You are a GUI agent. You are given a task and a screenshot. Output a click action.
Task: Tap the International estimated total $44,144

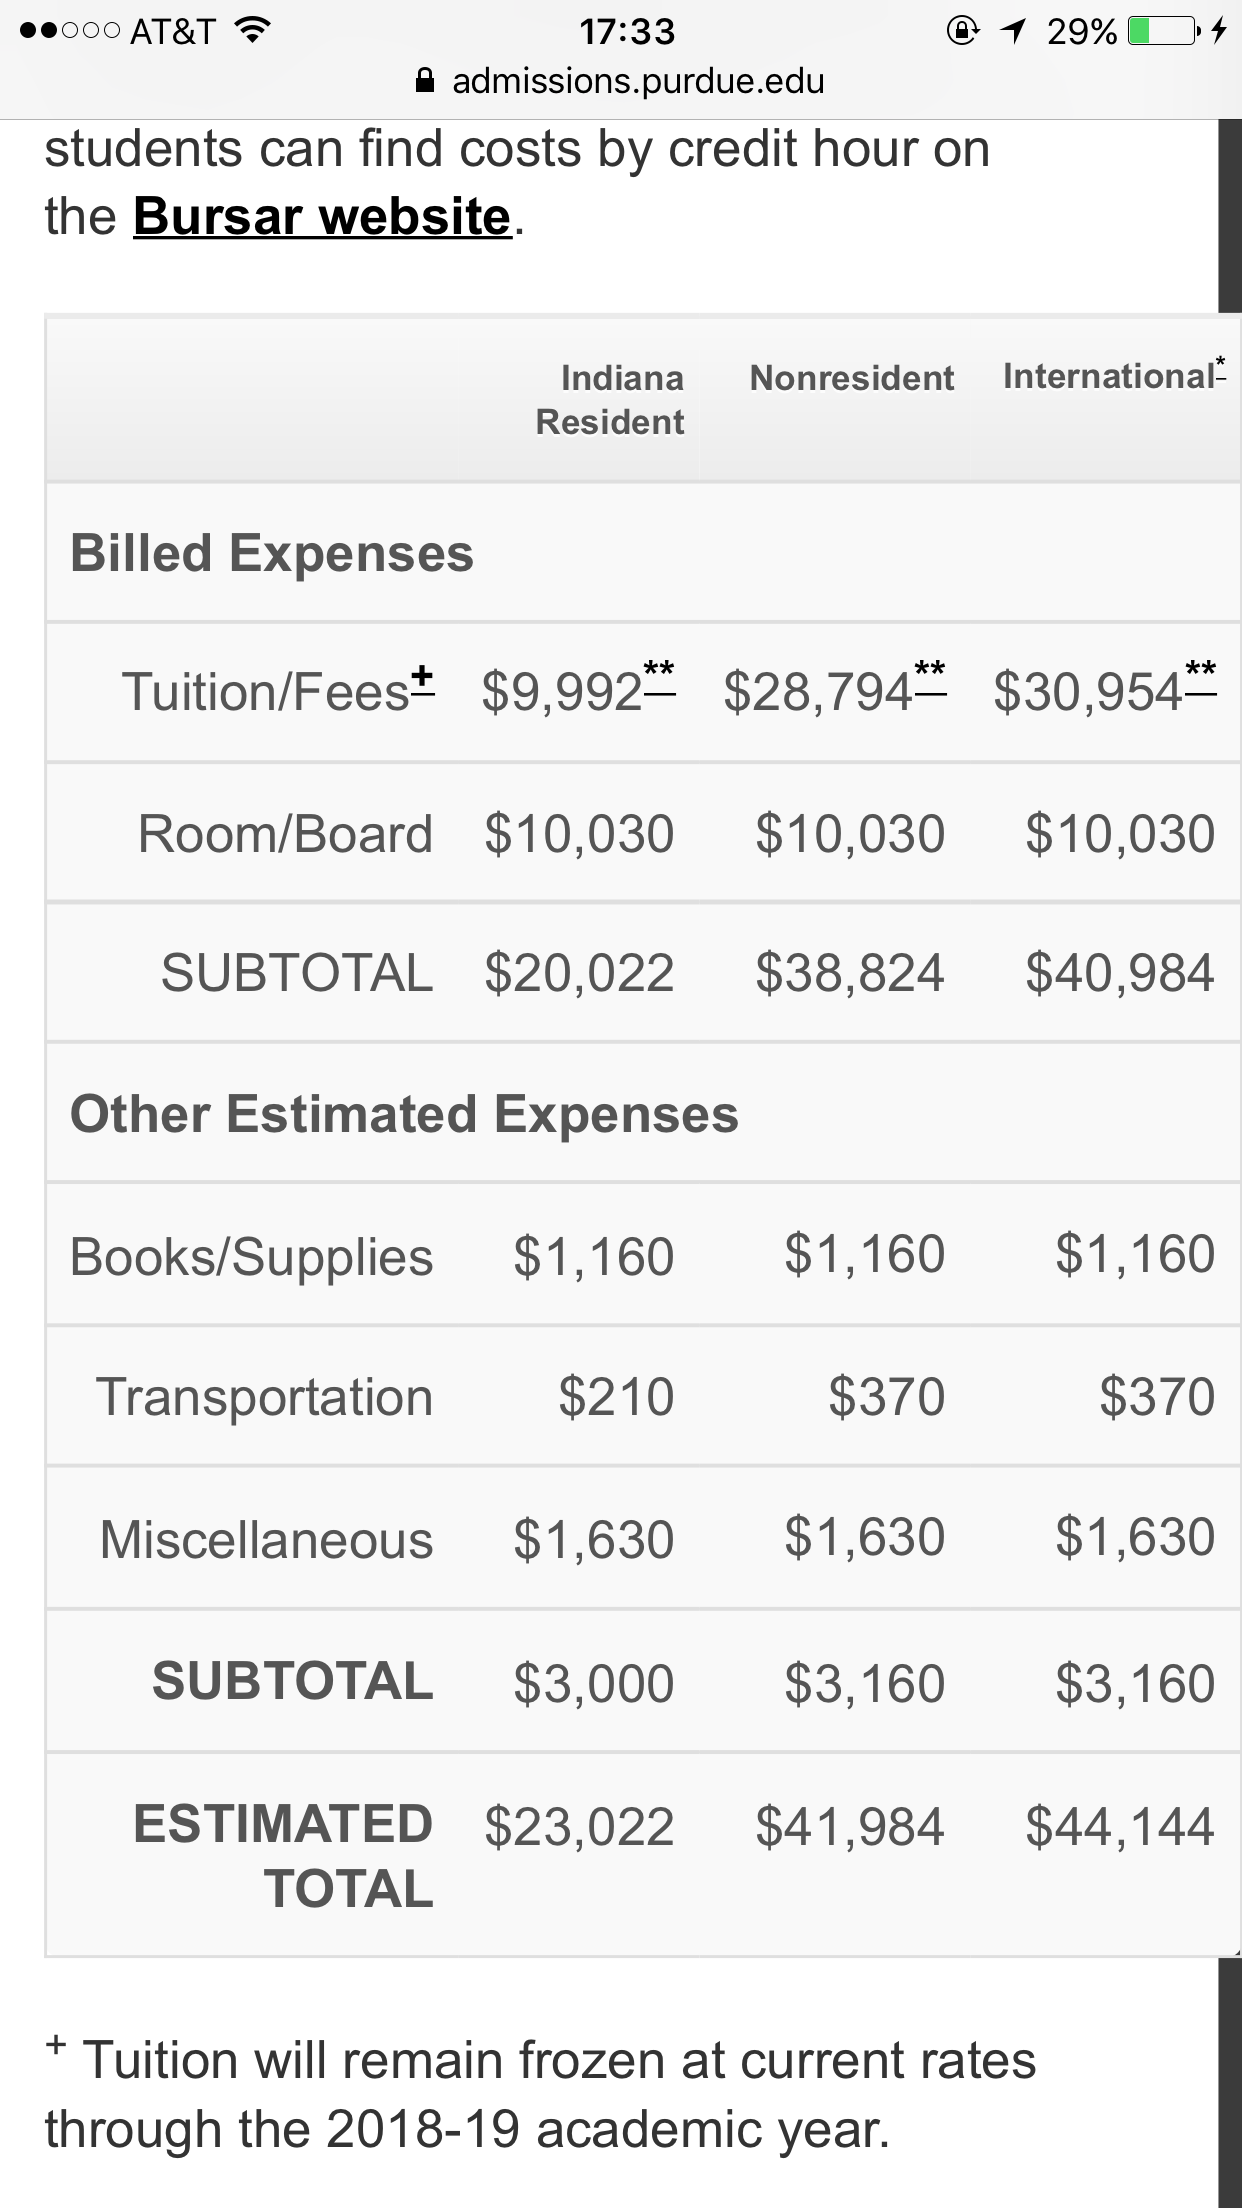pos(1120,1827)
